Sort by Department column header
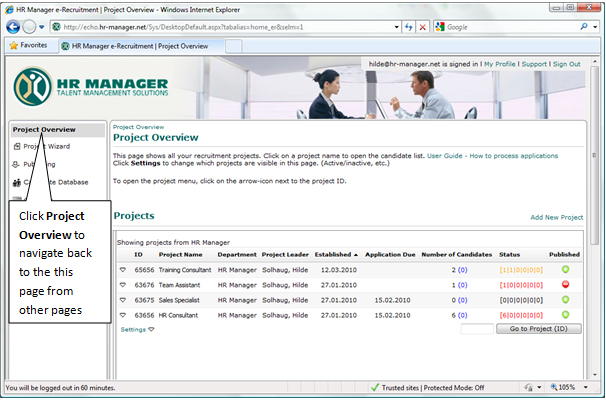Screen dimensions: 606x401 (x=237, y=255)
